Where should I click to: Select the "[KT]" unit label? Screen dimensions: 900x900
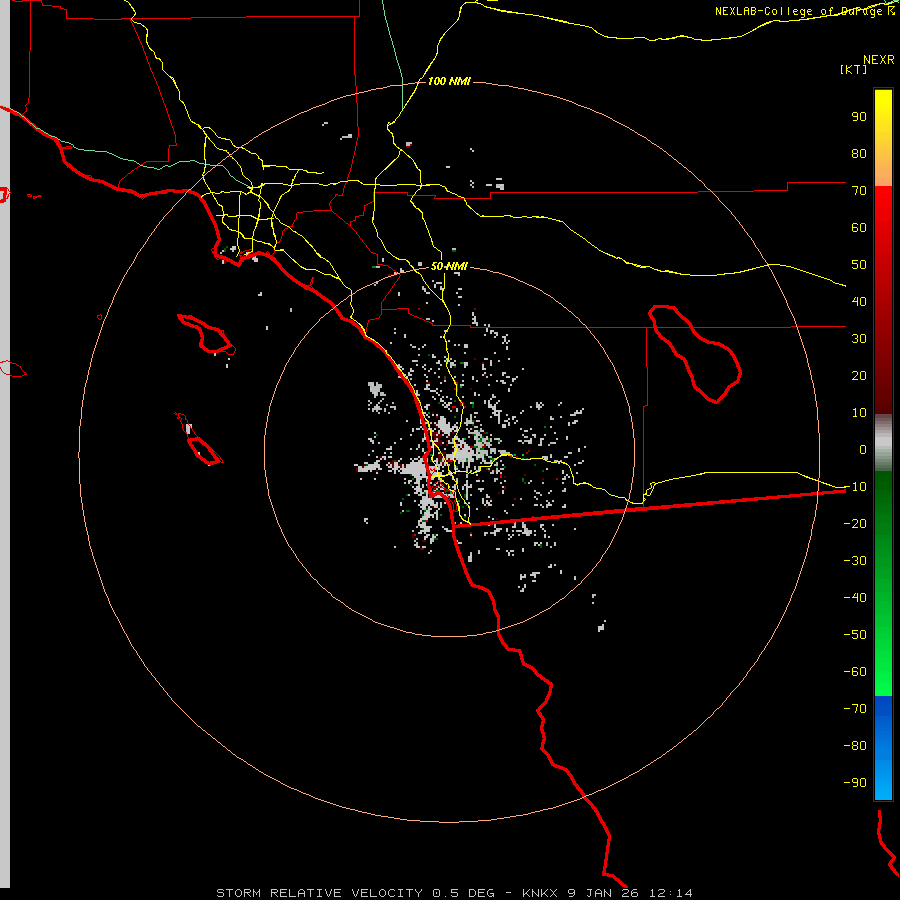click(x=854, y=69)
